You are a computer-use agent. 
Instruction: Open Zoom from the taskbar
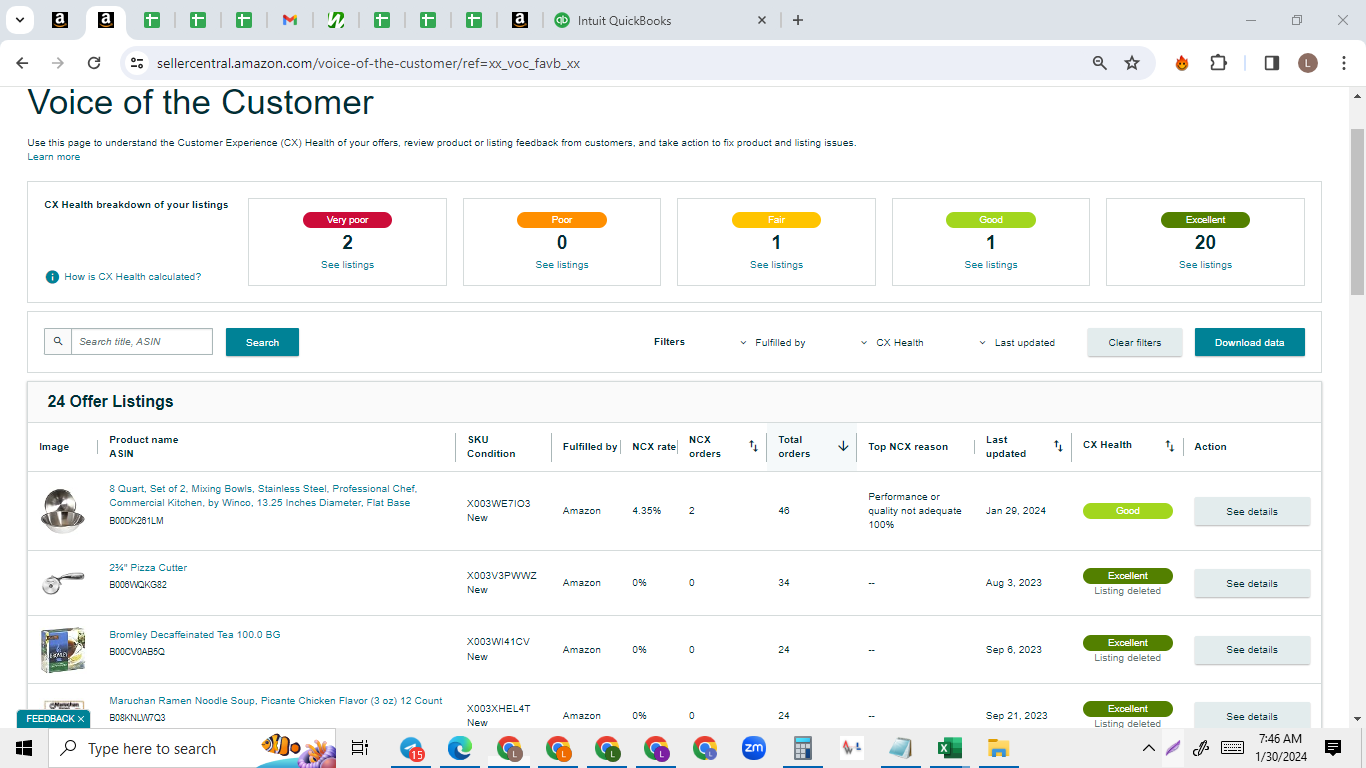tap(753, 748)
